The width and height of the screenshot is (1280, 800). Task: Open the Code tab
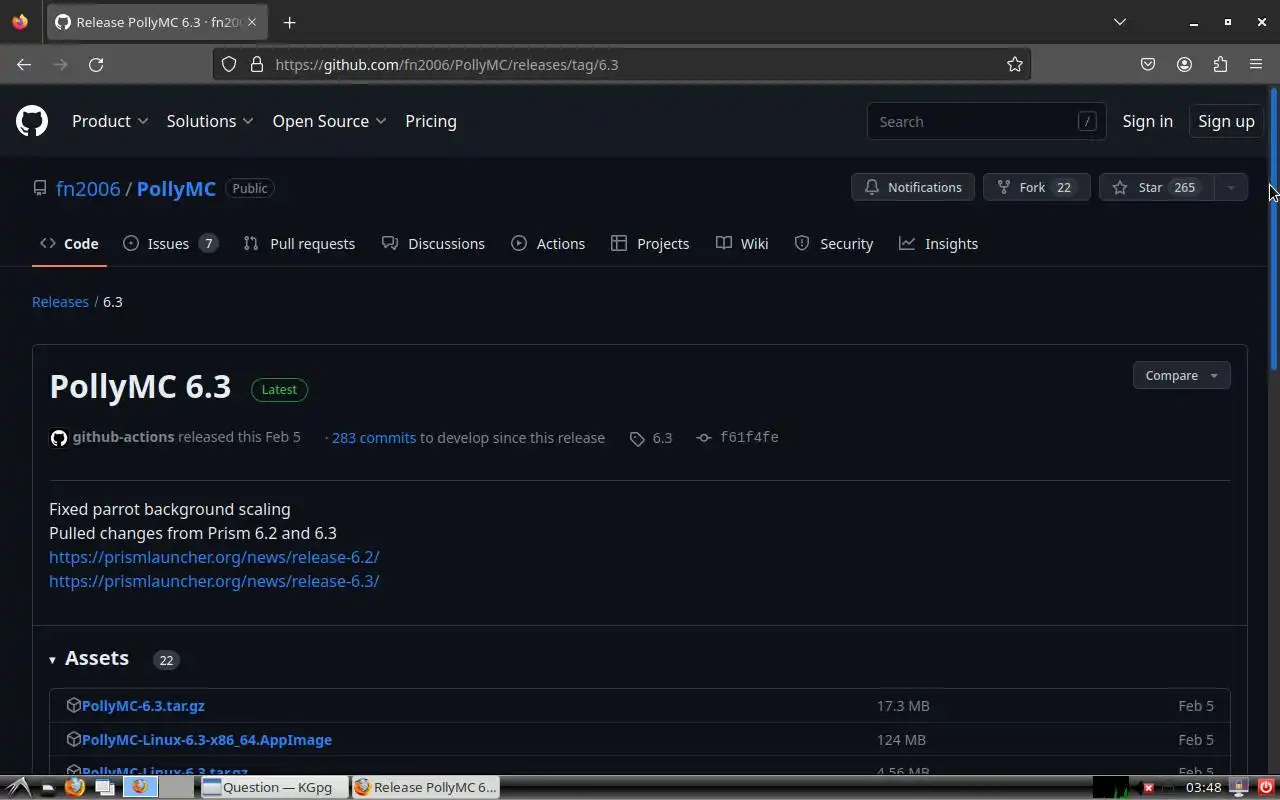pyautogui.click(x=69, y=244)
